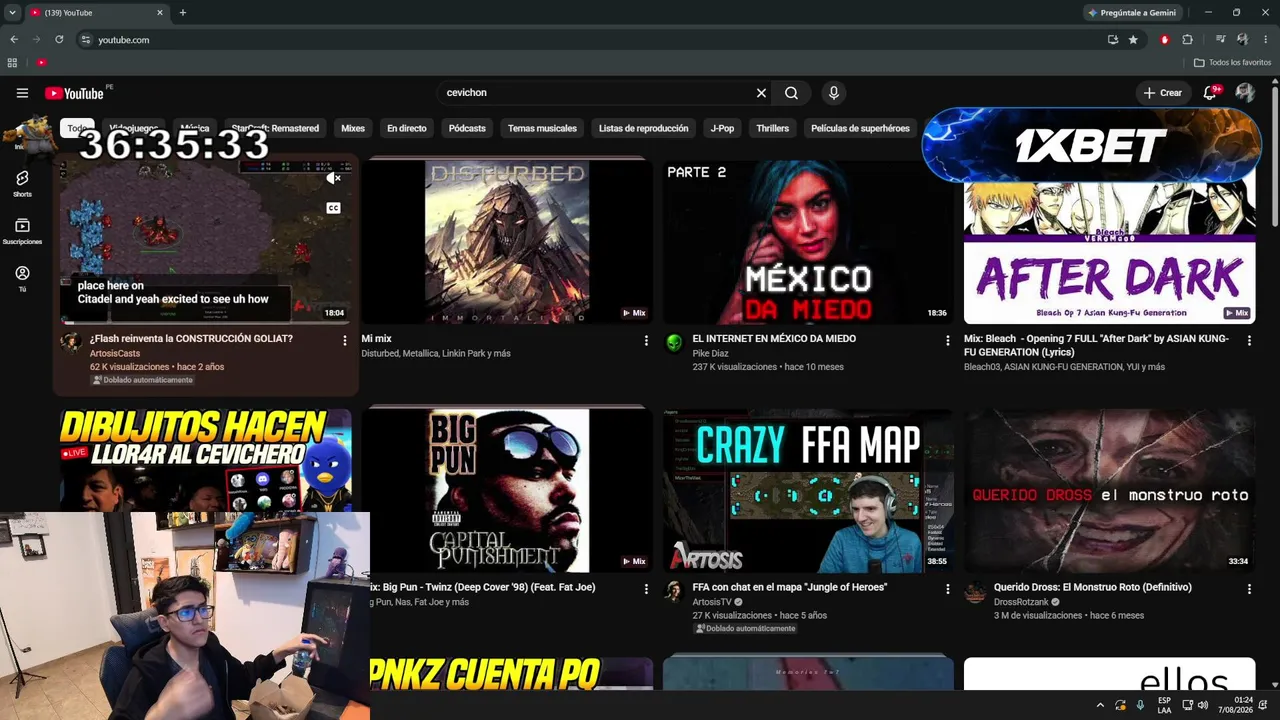The width and height of the screenshot is (1280, 720).
Task: Open the apps grid in bookmarks bar
Action: coord(12,63)
